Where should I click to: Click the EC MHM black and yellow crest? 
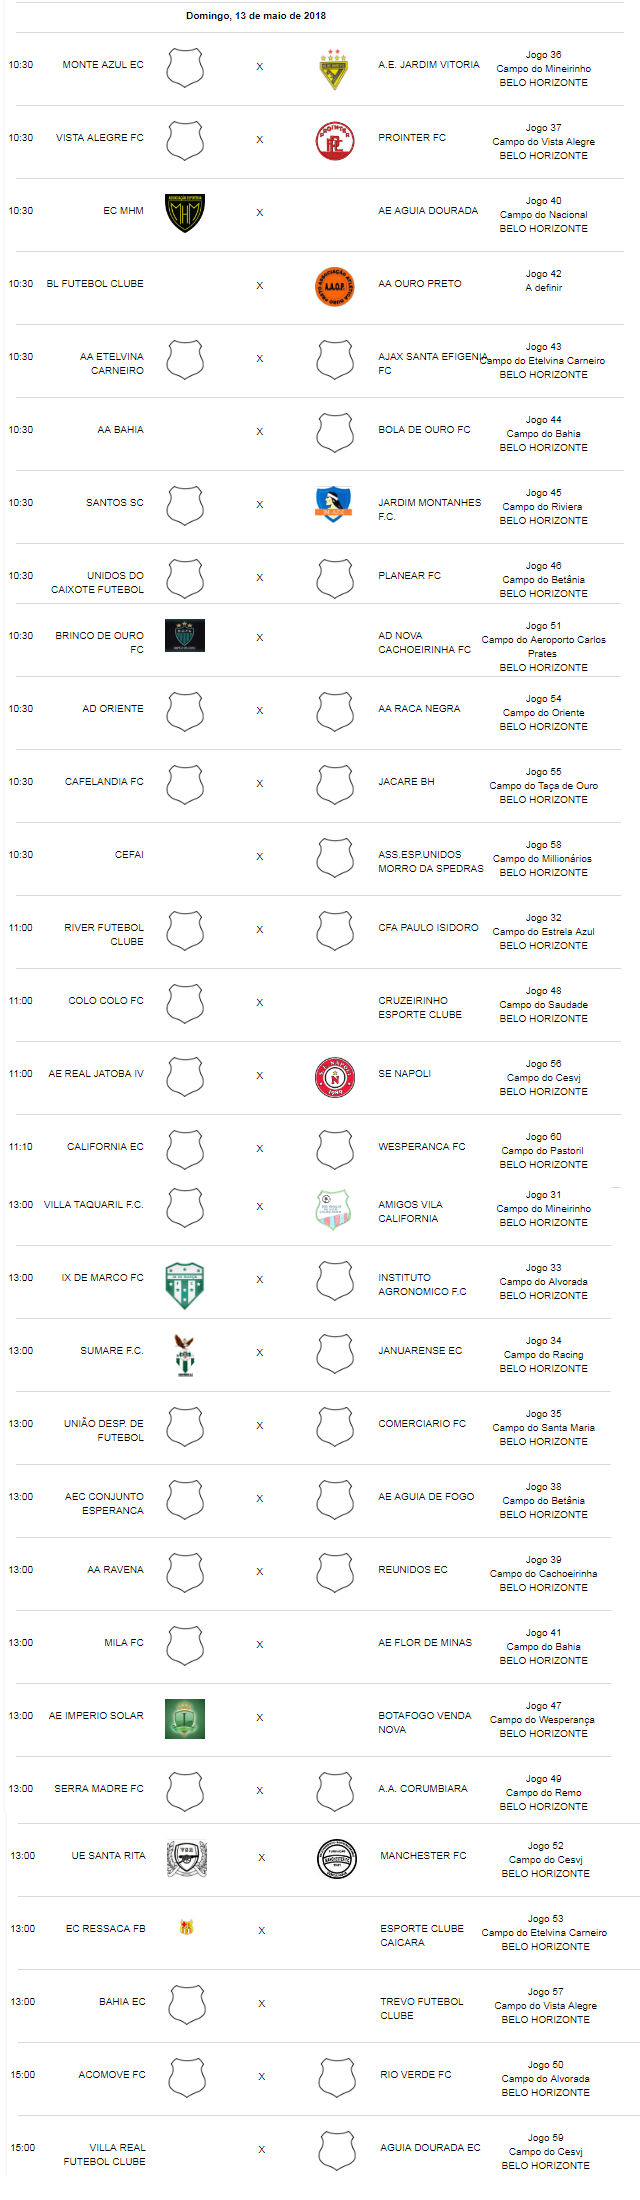pos(185,213)
